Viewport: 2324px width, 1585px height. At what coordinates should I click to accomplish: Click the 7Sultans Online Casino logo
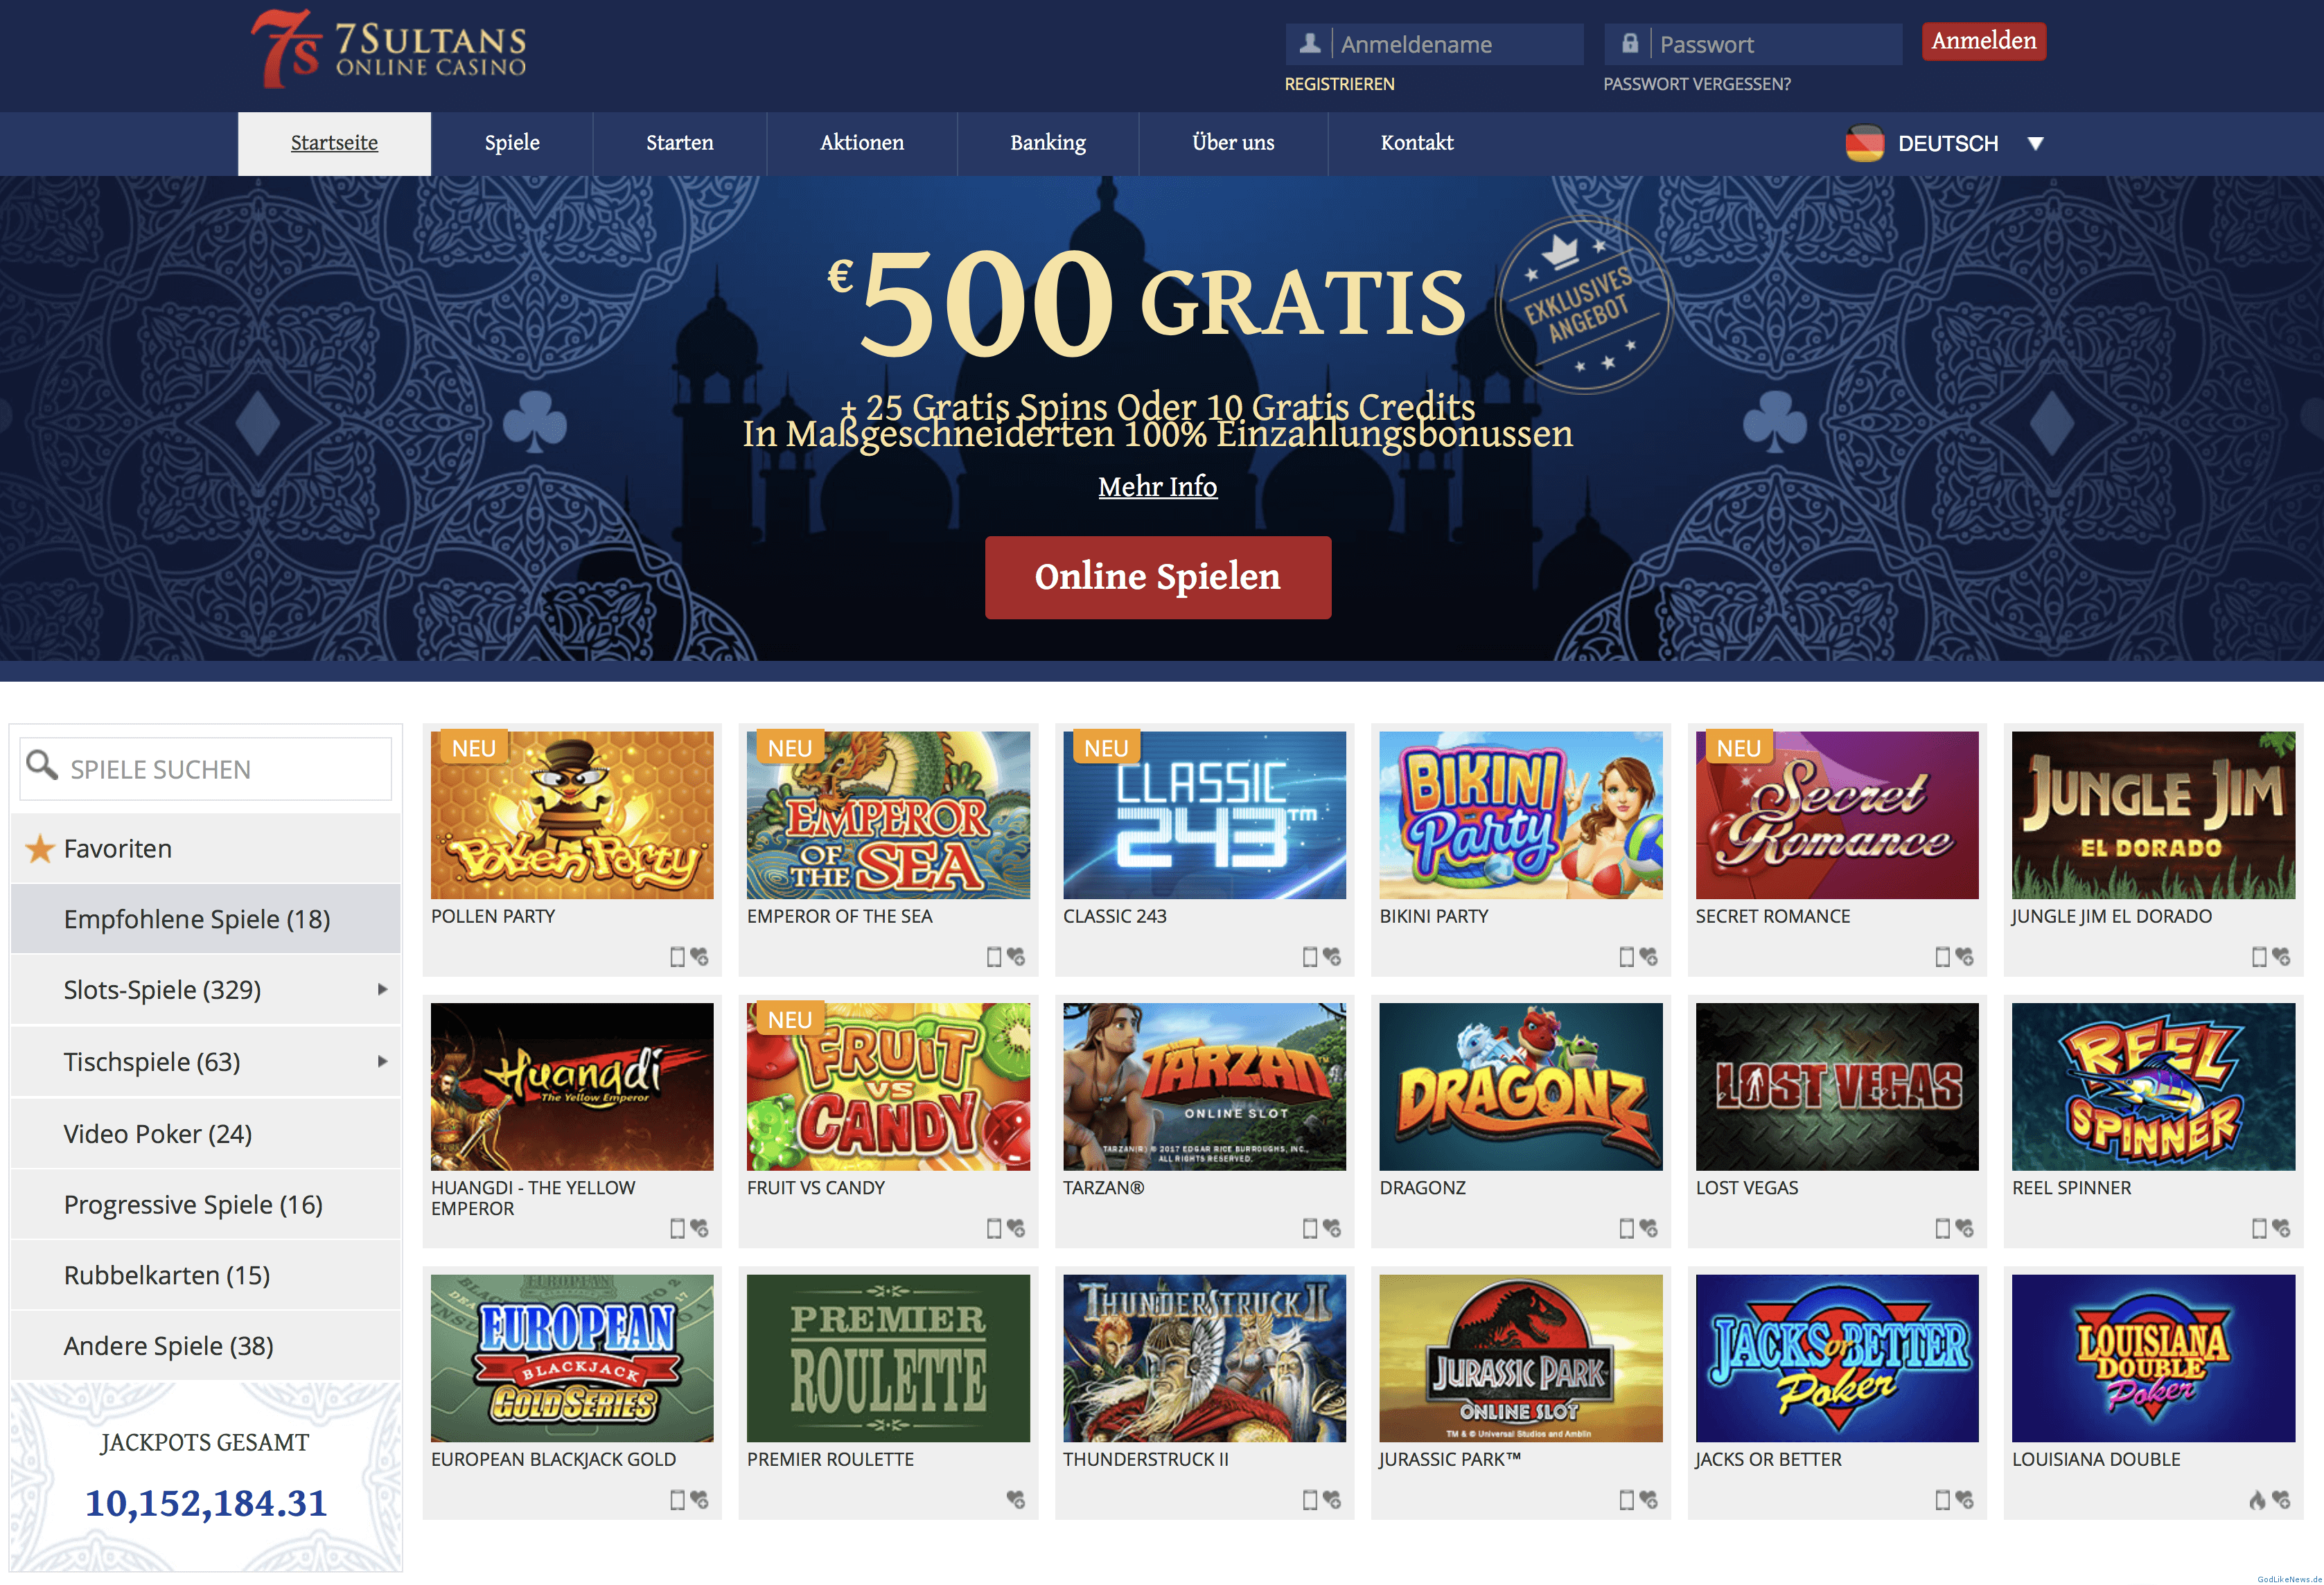tap(389, 49)
